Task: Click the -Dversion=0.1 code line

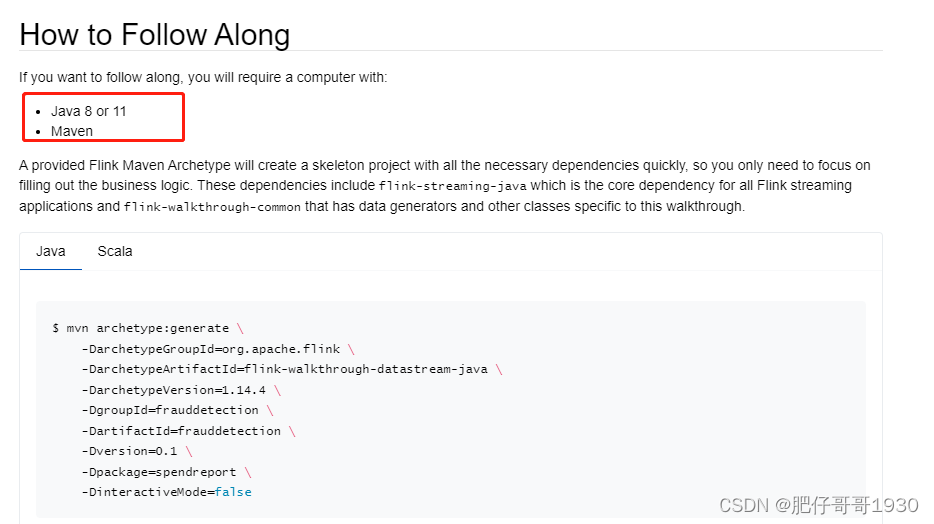Action: point(130,451)
